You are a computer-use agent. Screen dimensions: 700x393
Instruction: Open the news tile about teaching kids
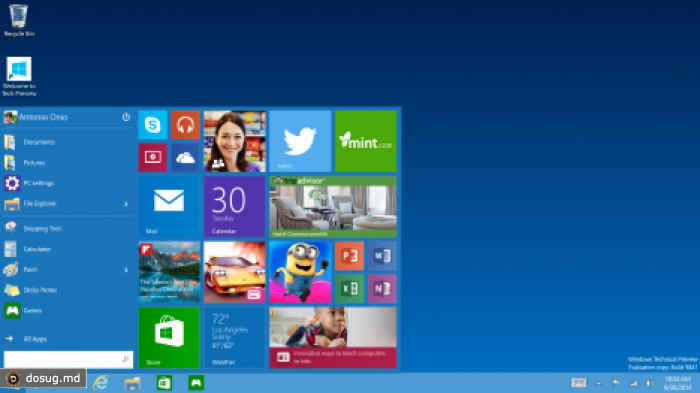click(333, 338)
